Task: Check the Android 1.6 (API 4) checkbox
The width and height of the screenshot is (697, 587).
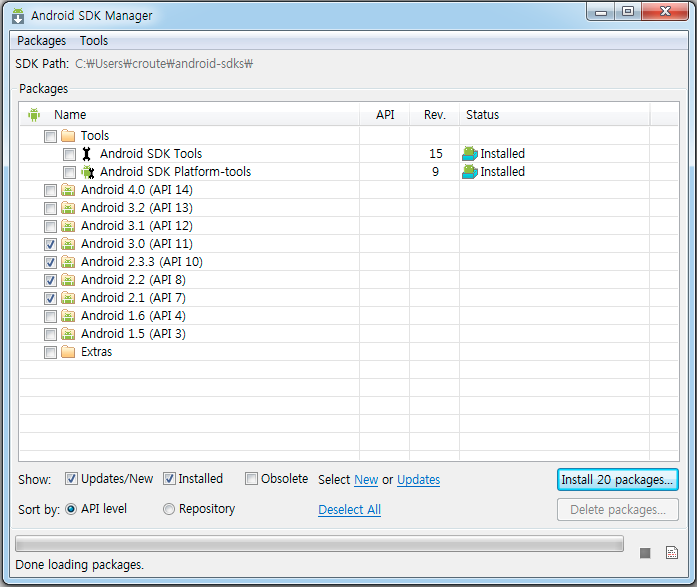Action: (50, 316)
